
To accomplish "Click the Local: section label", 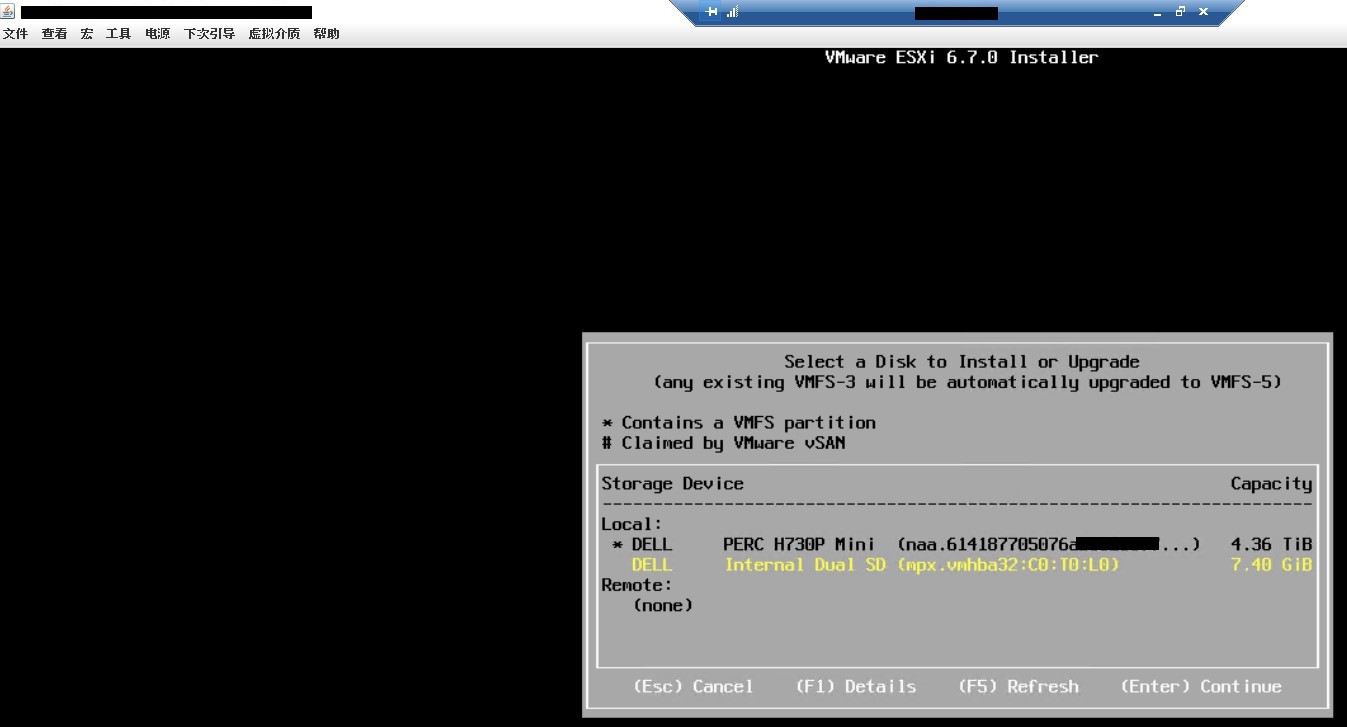I will pos(632,524).
